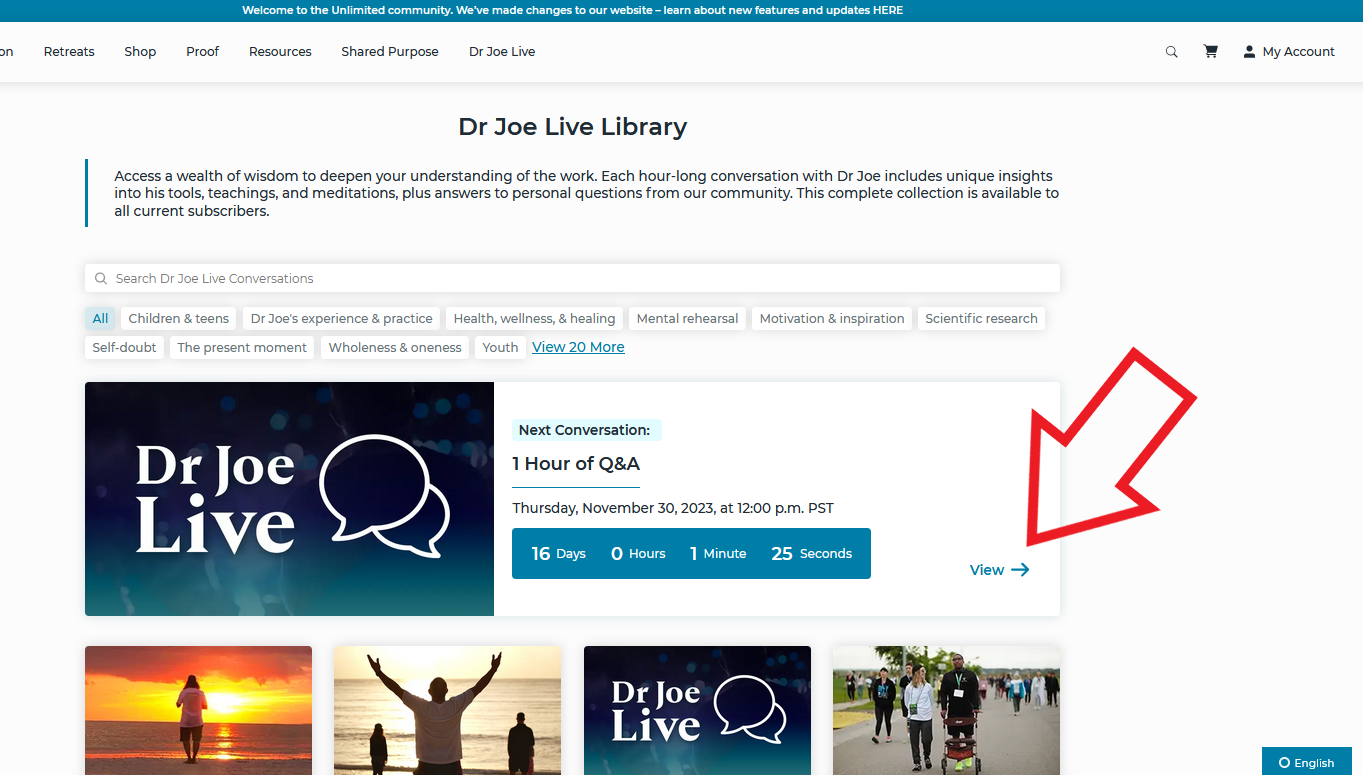Open the Proof menu item
Viewport: 1363px width, 775px height.
[202, 52]
